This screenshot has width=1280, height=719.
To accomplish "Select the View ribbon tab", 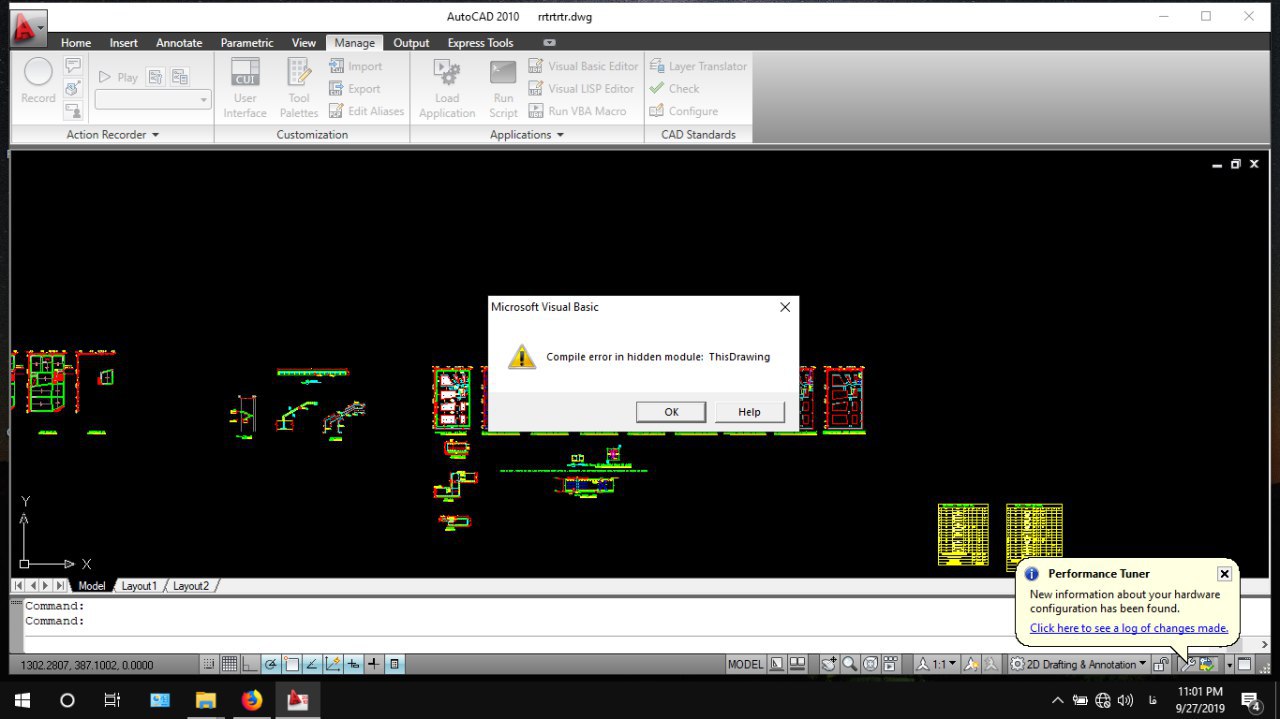I will point(304,43).
